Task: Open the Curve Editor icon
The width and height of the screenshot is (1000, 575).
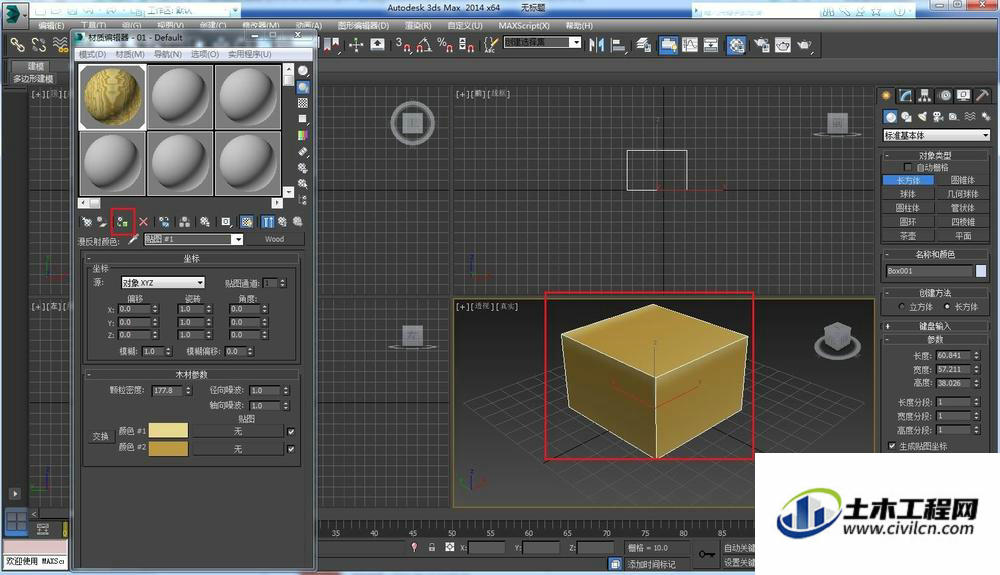Action: 690,45
